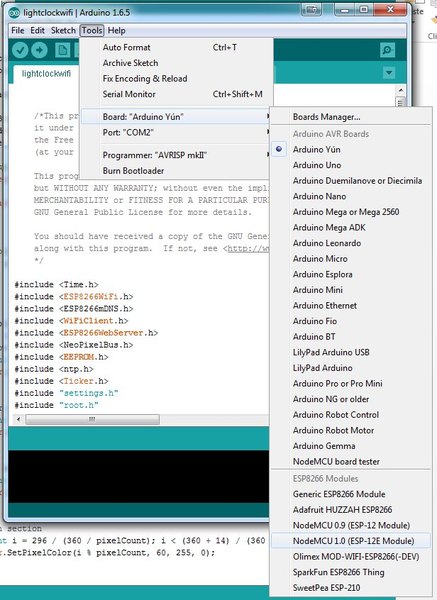Select SparkFun ESP8266 Thing board
This screenshot has height=600, width=437.
pyautogui.click(x=351, y=572)
